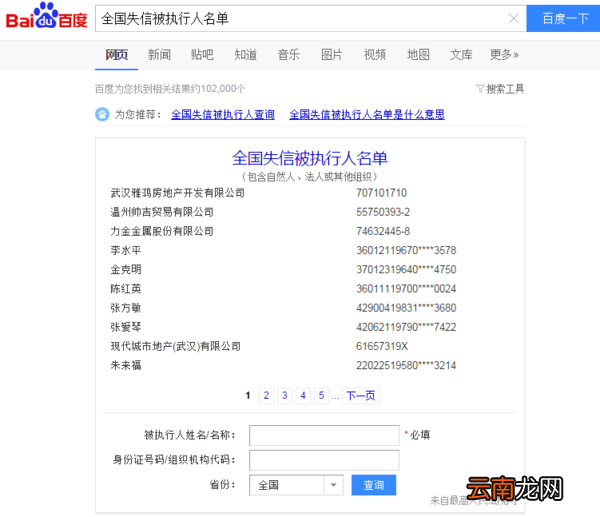Switch to the 知道 tab
600x517 pixels.
pos(245,55)
